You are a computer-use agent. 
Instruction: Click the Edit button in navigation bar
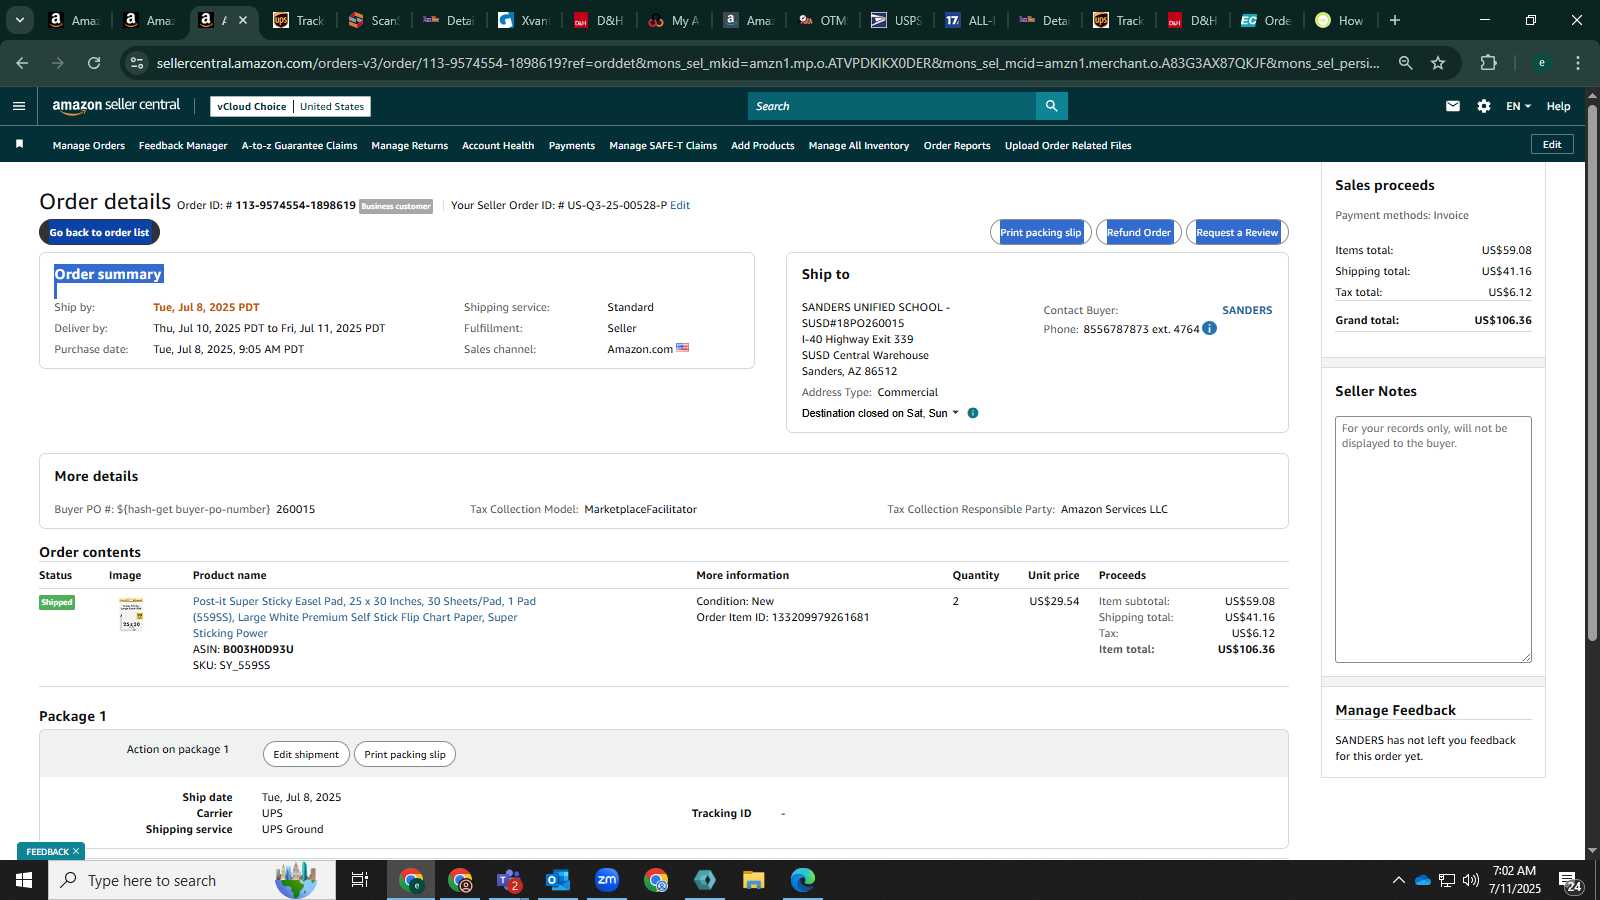(x=1552, y=144)
